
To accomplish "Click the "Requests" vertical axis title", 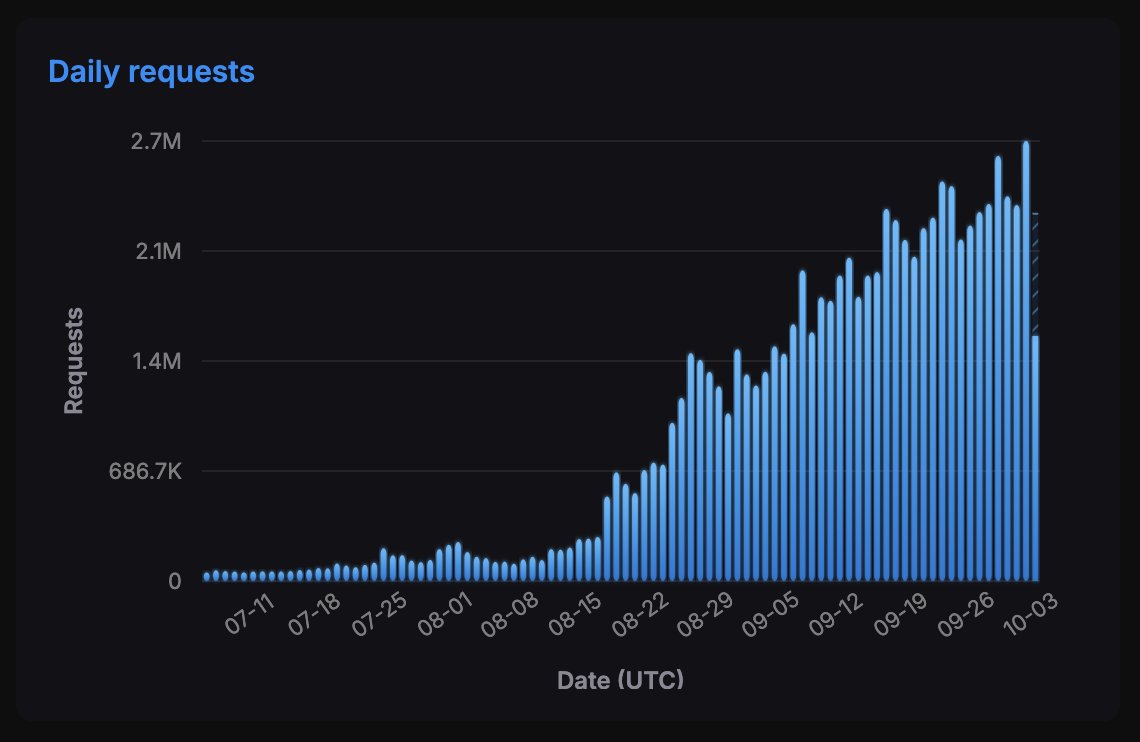I will point(74,361).
